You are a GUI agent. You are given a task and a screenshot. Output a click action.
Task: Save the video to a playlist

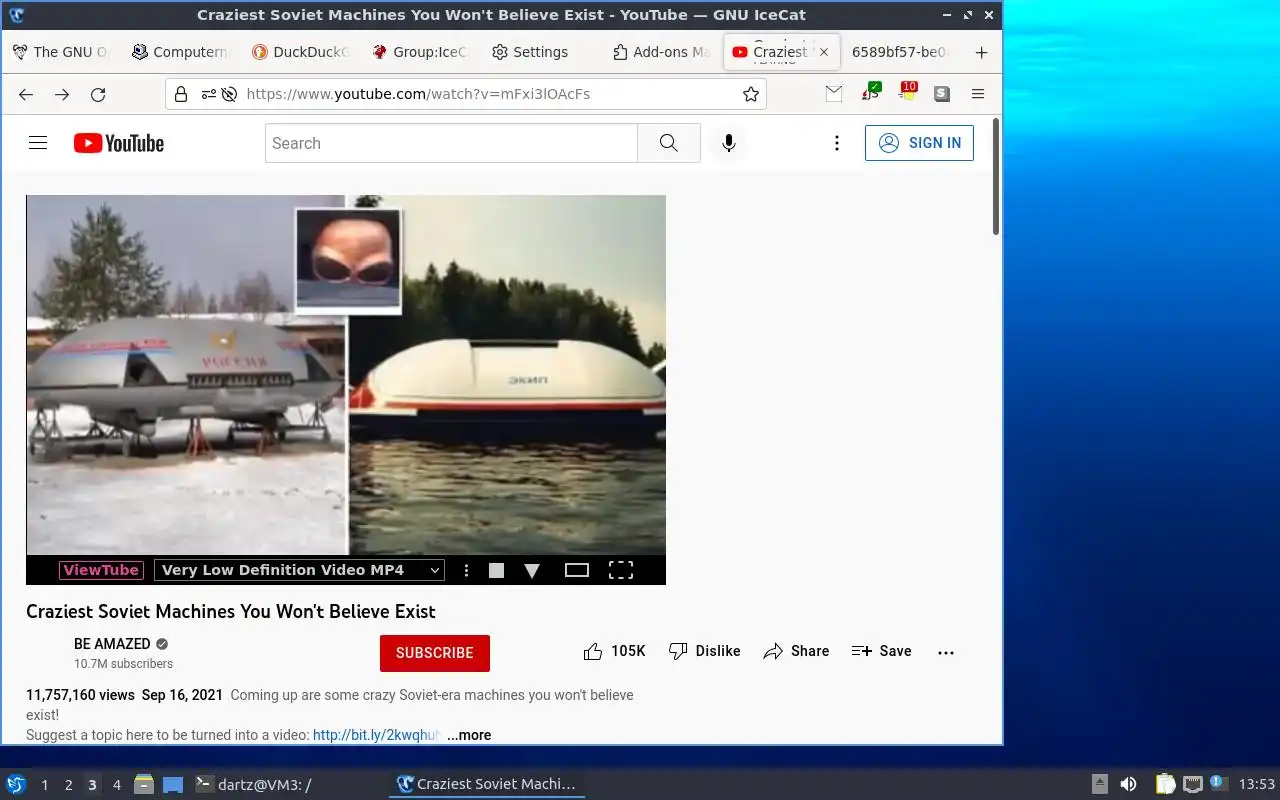(881, 652)
